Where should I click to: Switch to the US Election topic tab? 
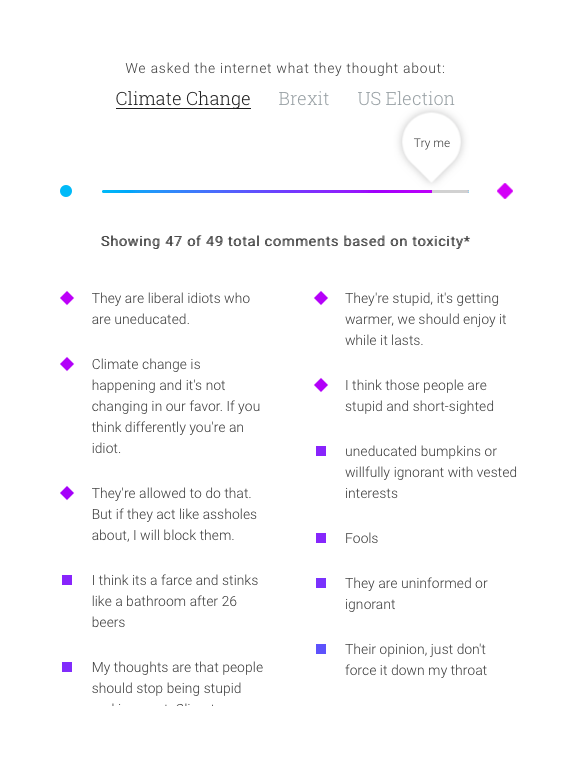[x=406, y=98]
